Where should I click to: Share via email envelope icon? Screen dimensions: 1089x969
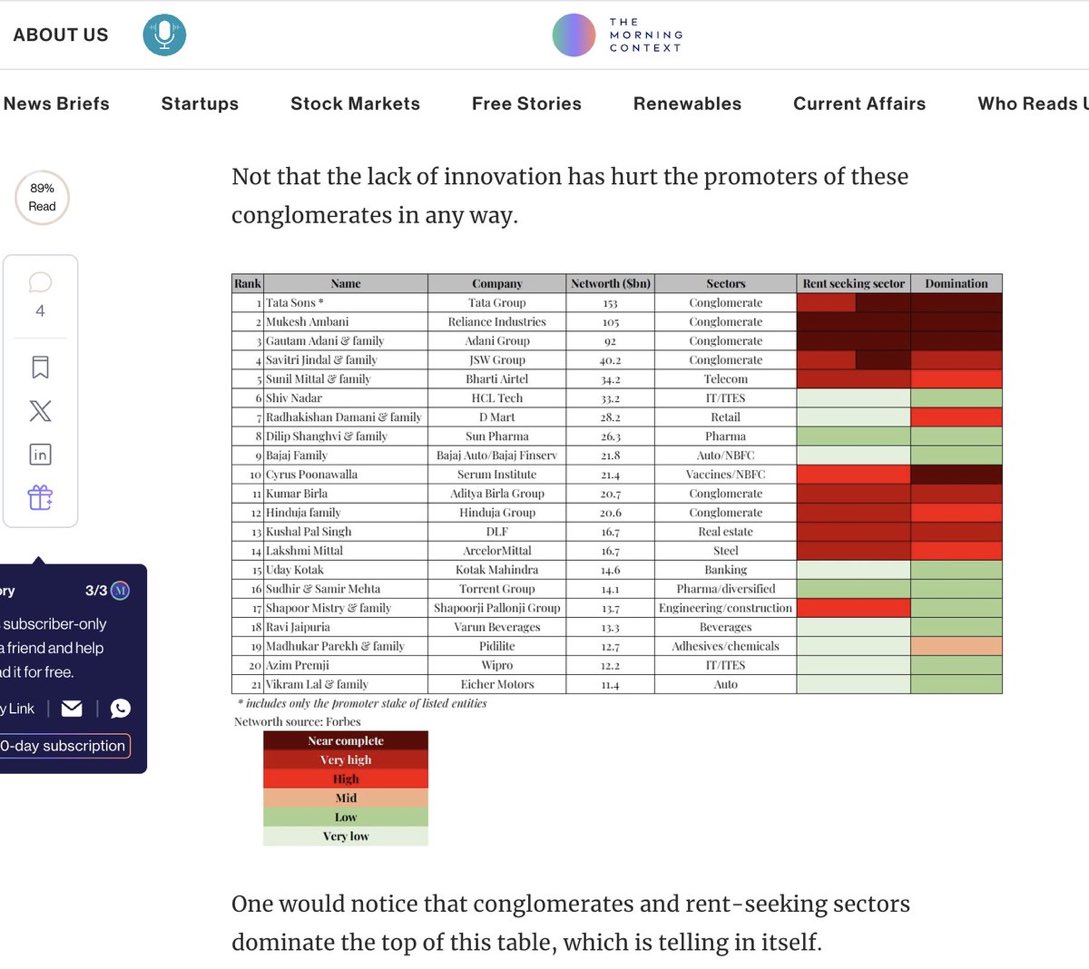pyautogui.click(x=72, y=708)
